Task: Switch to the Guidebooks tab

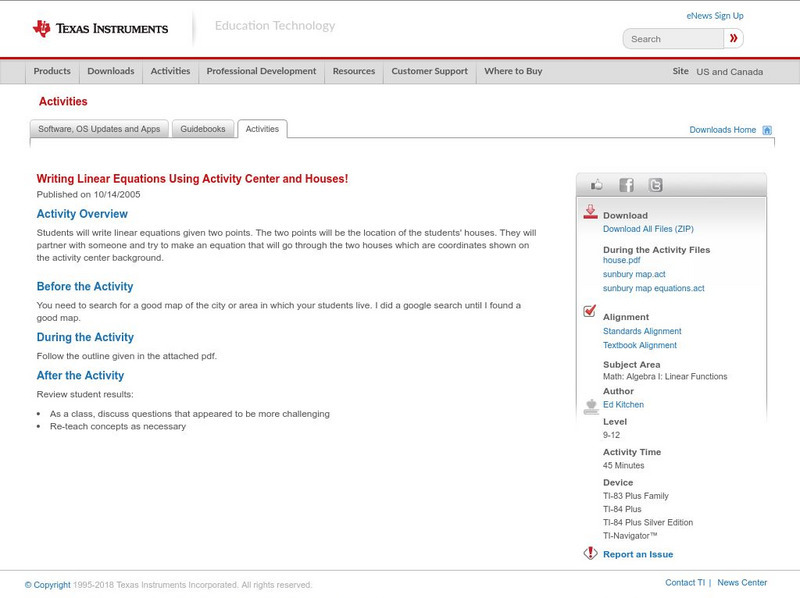Action: tap(204, 129)
